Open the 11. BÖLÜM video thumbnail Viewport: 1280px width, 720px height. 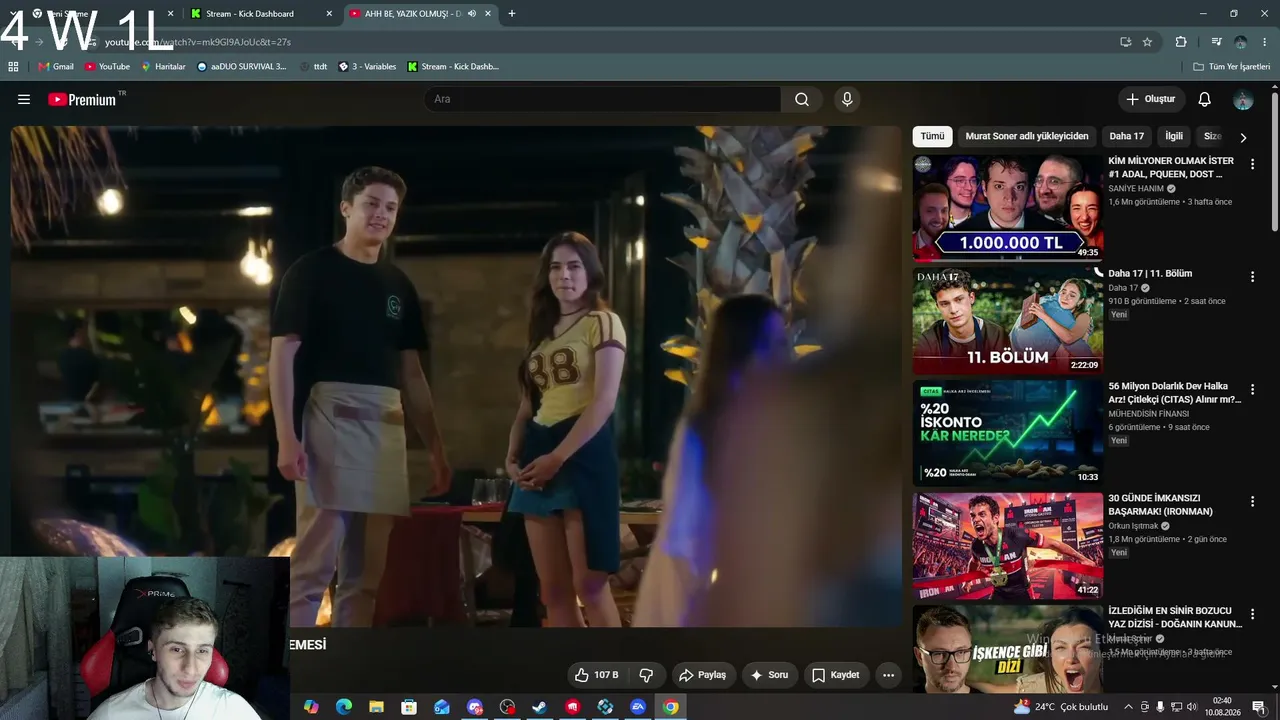[1008, 320]
